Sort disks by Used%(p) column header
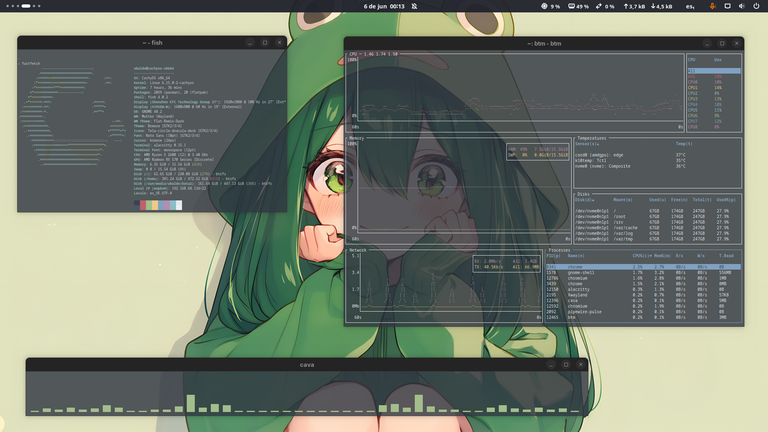The width and height of the screenshot is (768, 432). pyautogui.click(x=726, y=200)
